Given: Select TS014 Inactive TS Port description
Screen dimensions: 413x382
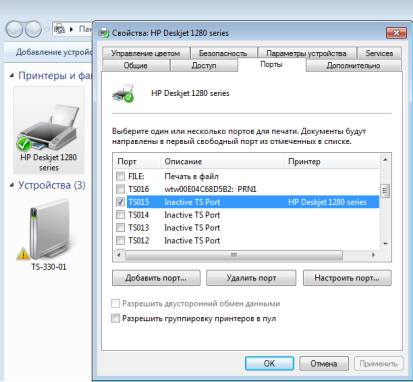Looking at the screenshot, I should click(x=192, y=215).
